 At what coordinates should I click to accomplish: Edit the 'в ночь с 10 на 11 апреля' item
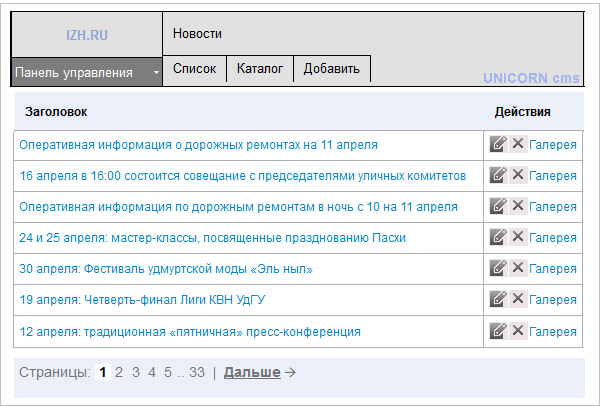[x=498, y=206]
